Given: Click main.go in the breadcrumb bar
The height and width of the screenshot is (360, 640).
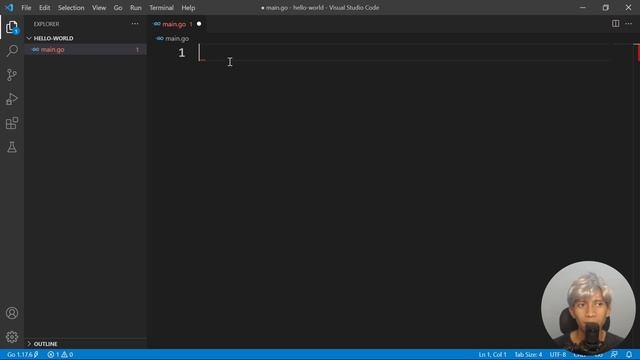Looking at the screenshot, I should (x=177, y=38).
